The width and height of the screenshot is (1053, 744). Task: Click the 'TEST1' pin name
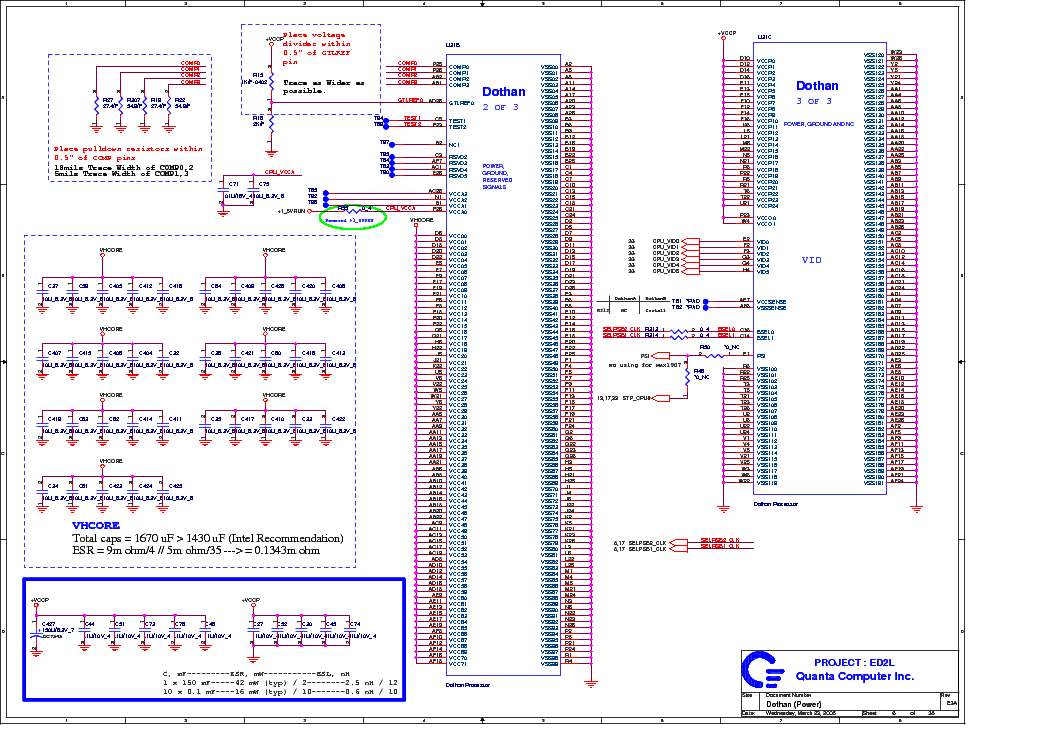click(x=457, y=122)
